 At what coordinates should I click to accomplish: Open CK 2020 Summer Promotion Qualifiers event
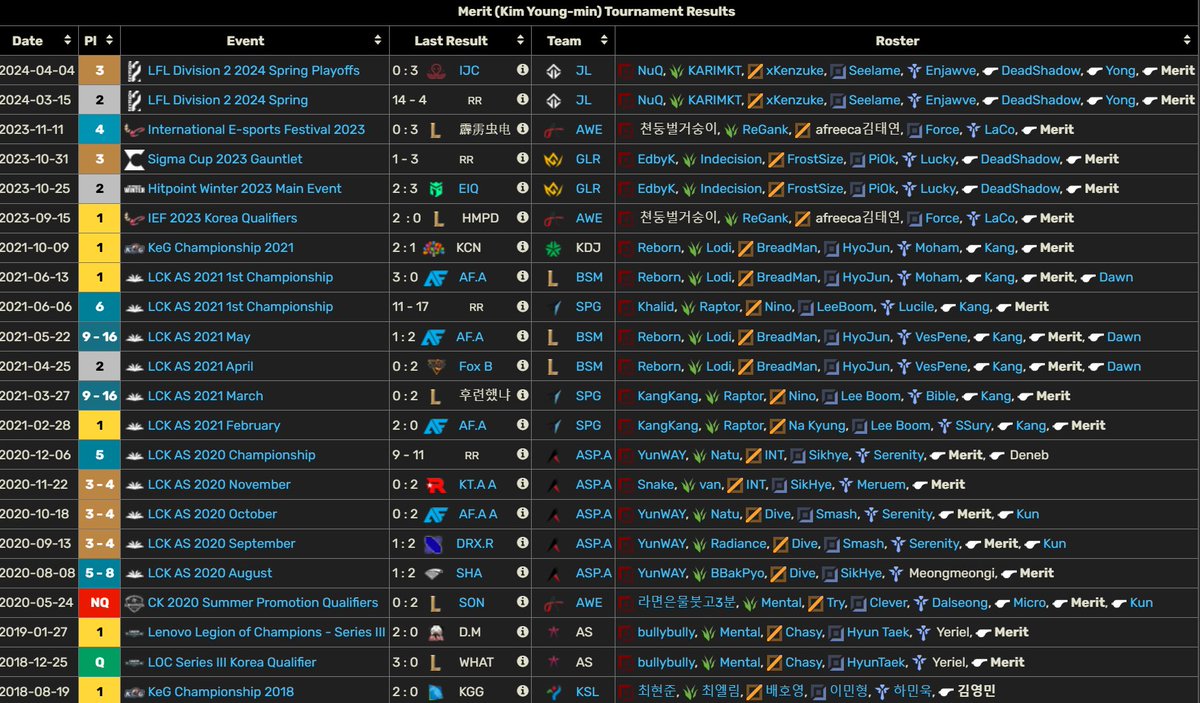click(x=263, y=603)
